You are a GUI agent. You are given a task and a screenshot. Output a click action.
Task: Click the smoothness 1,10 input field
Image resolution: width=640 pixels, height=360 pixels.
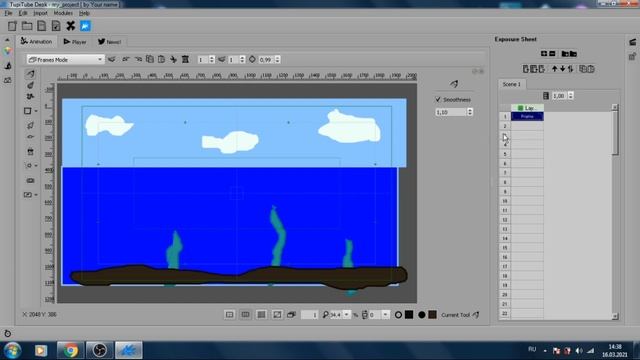coord(451,112)
